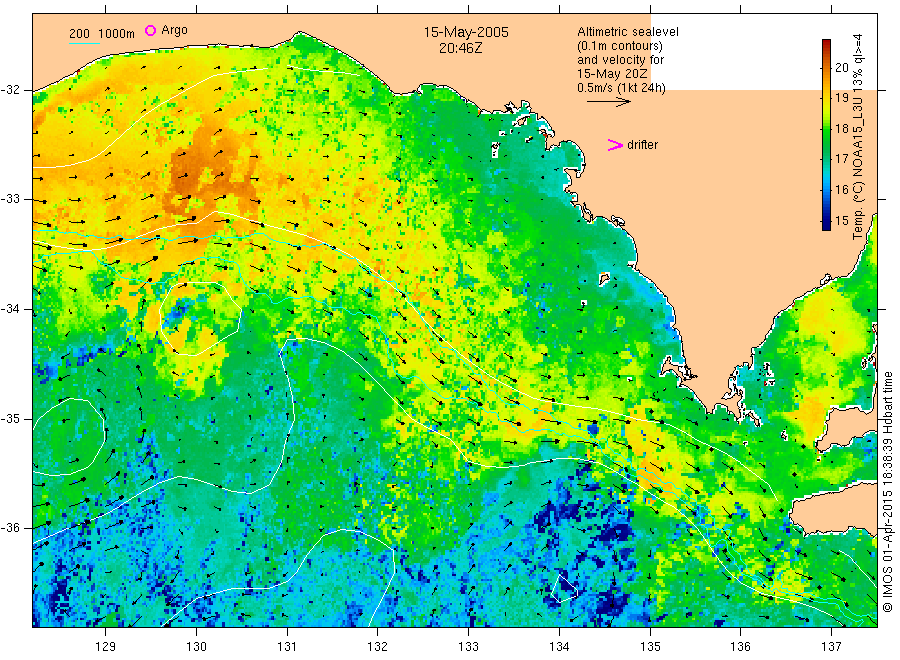This screenshot has width=900, height=660.
Task: Click the longitude axis label 133
Action: coord(468,647)
